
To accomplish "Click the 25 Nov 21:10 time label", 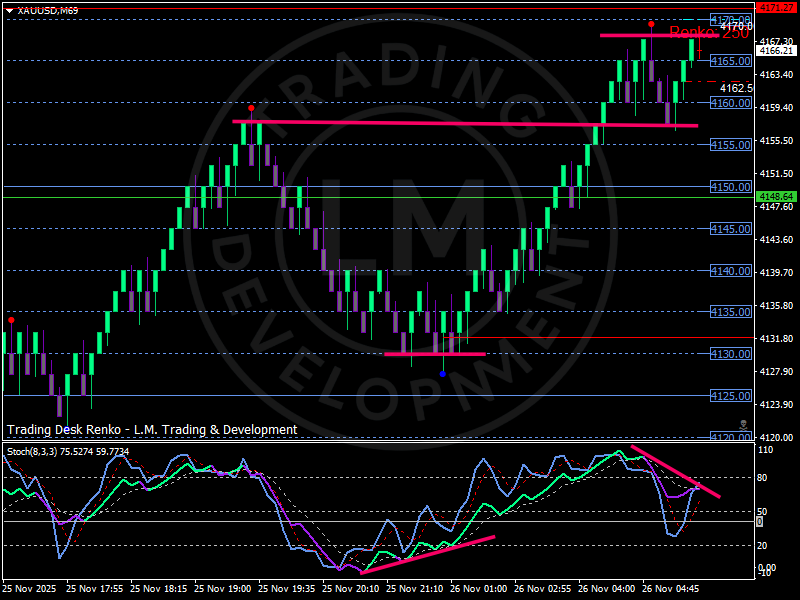I will [x=414, y=589].
